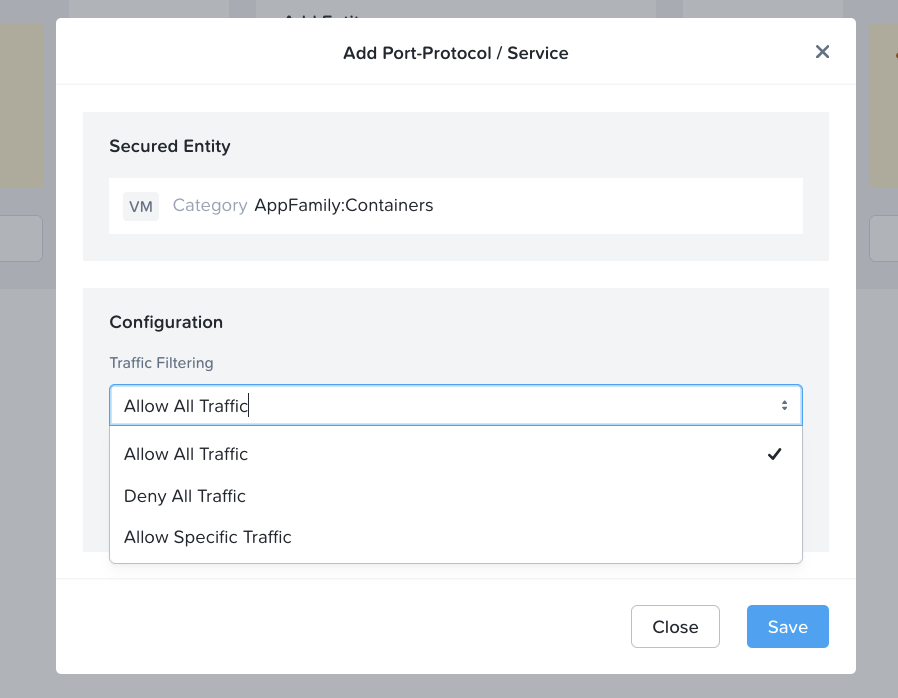Click the Configuration section heading

pos(166,322)
